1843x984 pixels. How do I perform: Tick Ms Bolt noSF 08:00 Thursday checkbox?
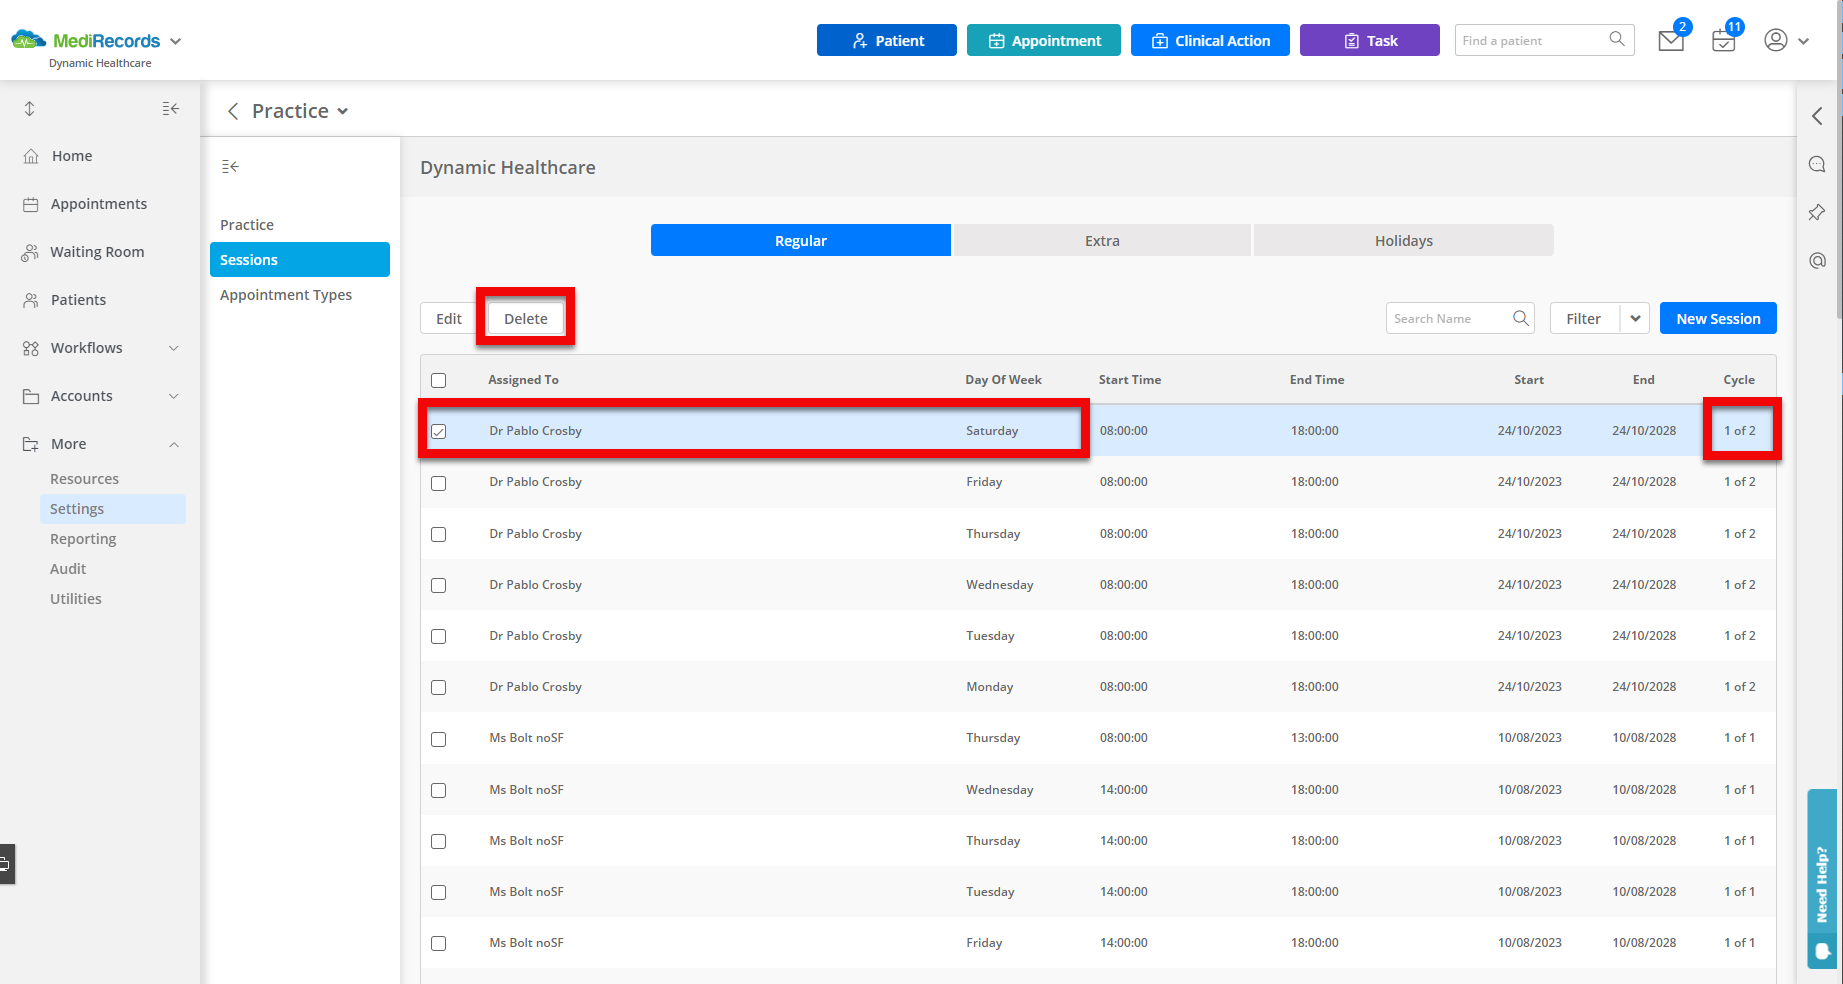click(439, 739)
